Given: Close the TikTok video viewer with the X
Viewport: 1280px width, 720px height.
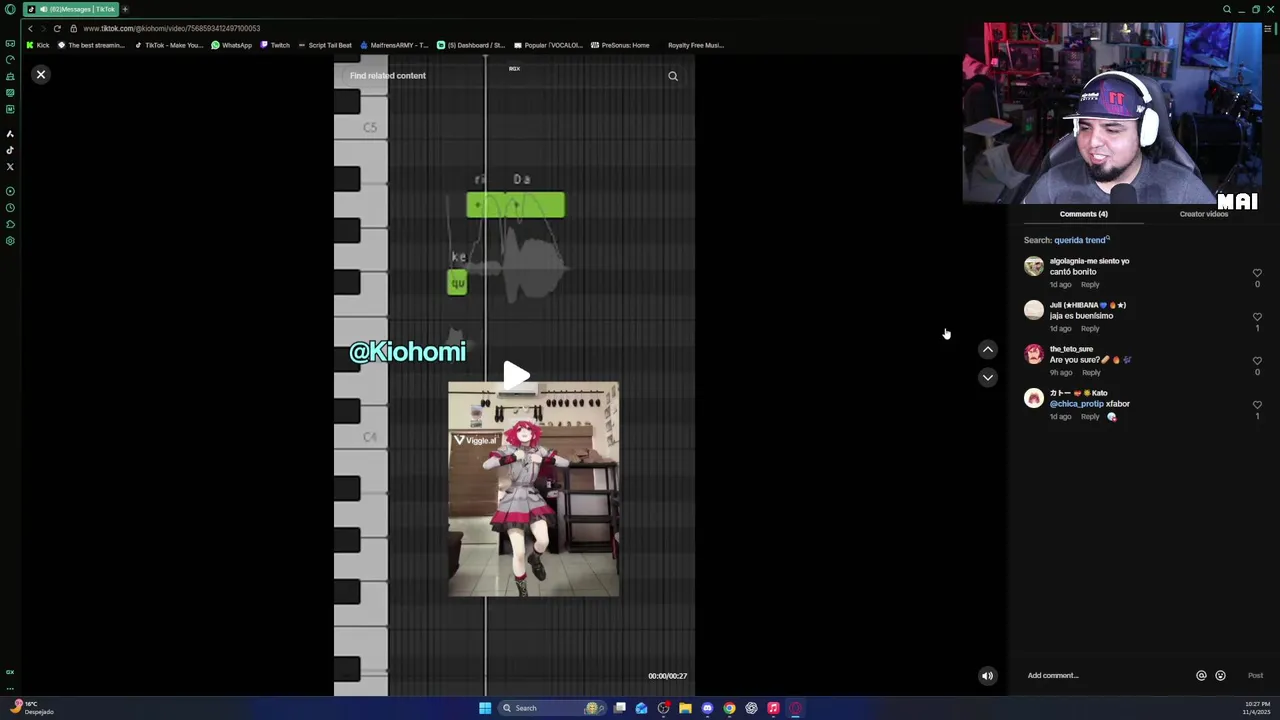Looking at the screenshot, I should click(41, 75).
